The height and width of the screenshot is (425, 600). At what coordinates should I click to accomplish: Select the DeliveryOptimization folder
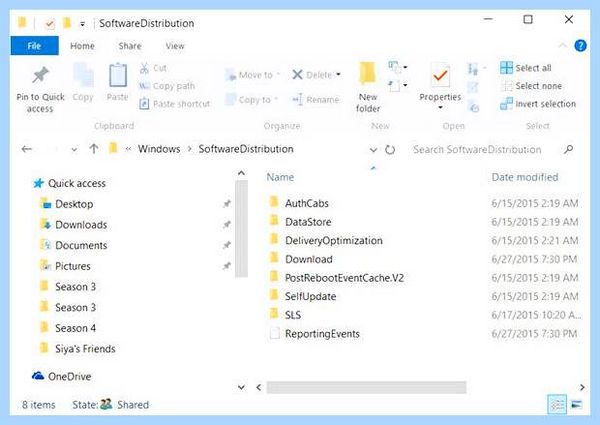point(326,241)
